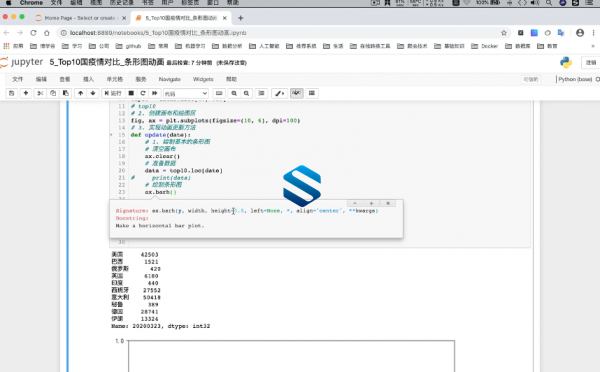Toggle the highlighted toolbar button beside the pen icon
600x372 pixels.
pos(297,93)
